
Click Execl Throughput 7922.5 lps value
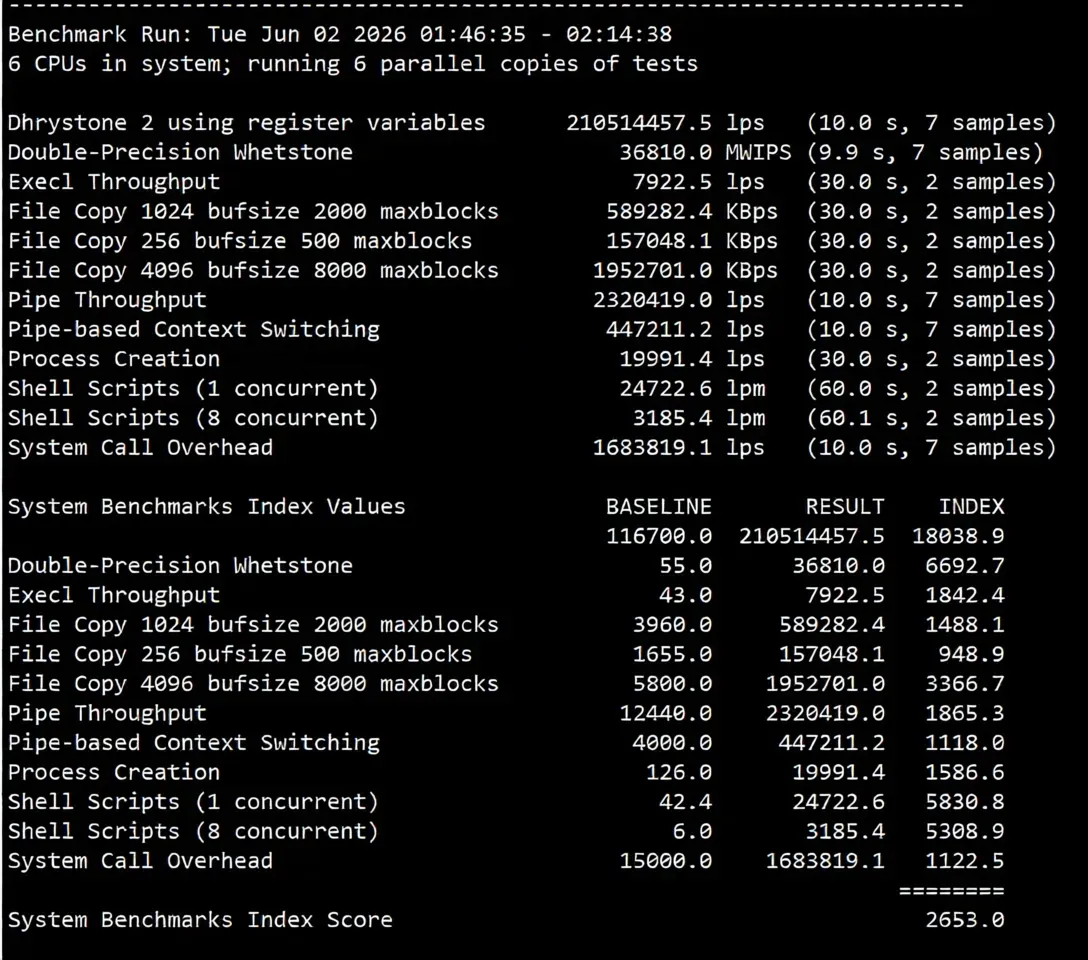coord(698,182)
